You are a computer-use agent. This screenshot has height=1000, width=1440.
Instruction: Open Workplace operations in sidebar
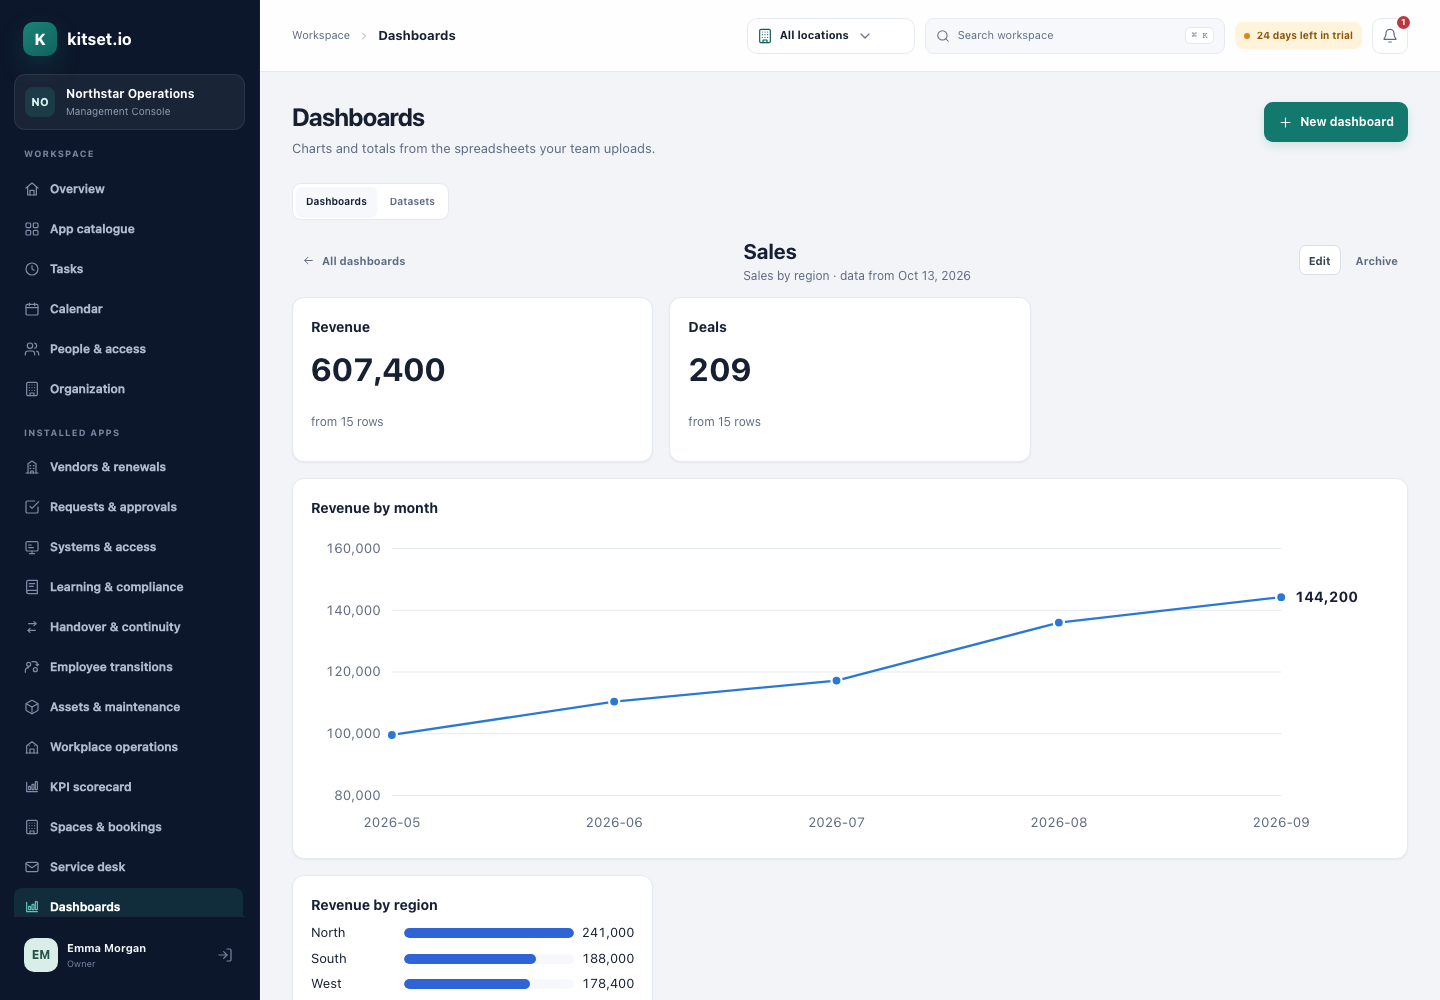129,747
